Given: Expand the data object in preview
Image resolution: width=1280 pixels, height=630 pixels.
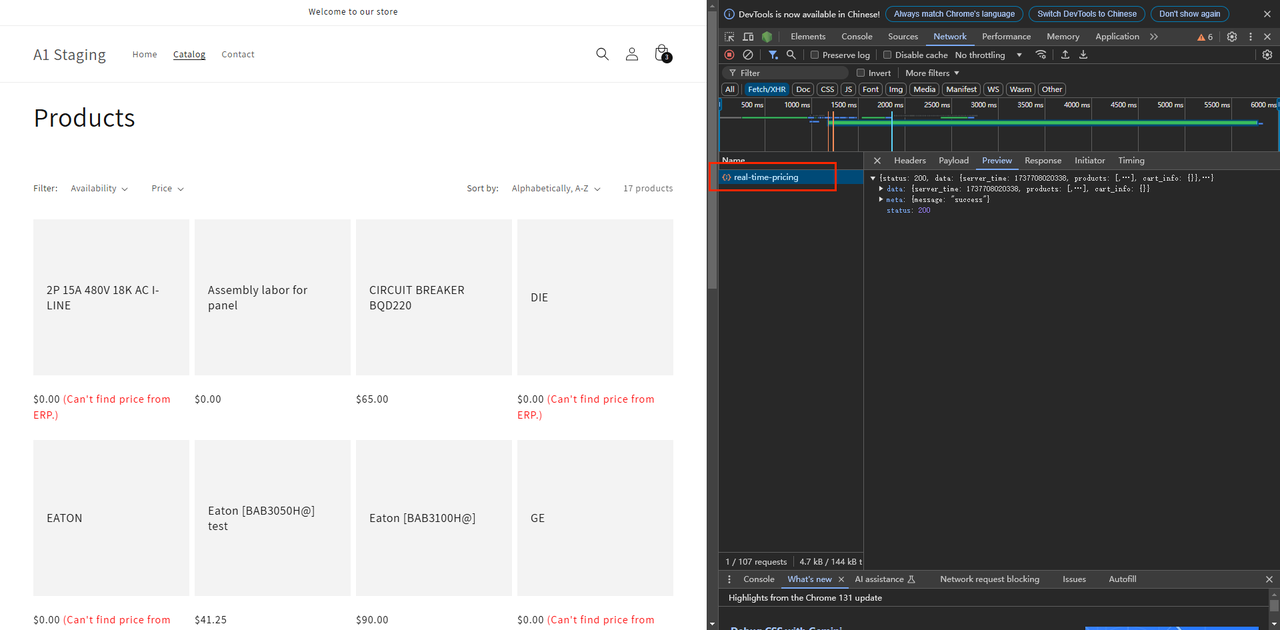Looking at the screenshot, I should (x=881, y=188).
